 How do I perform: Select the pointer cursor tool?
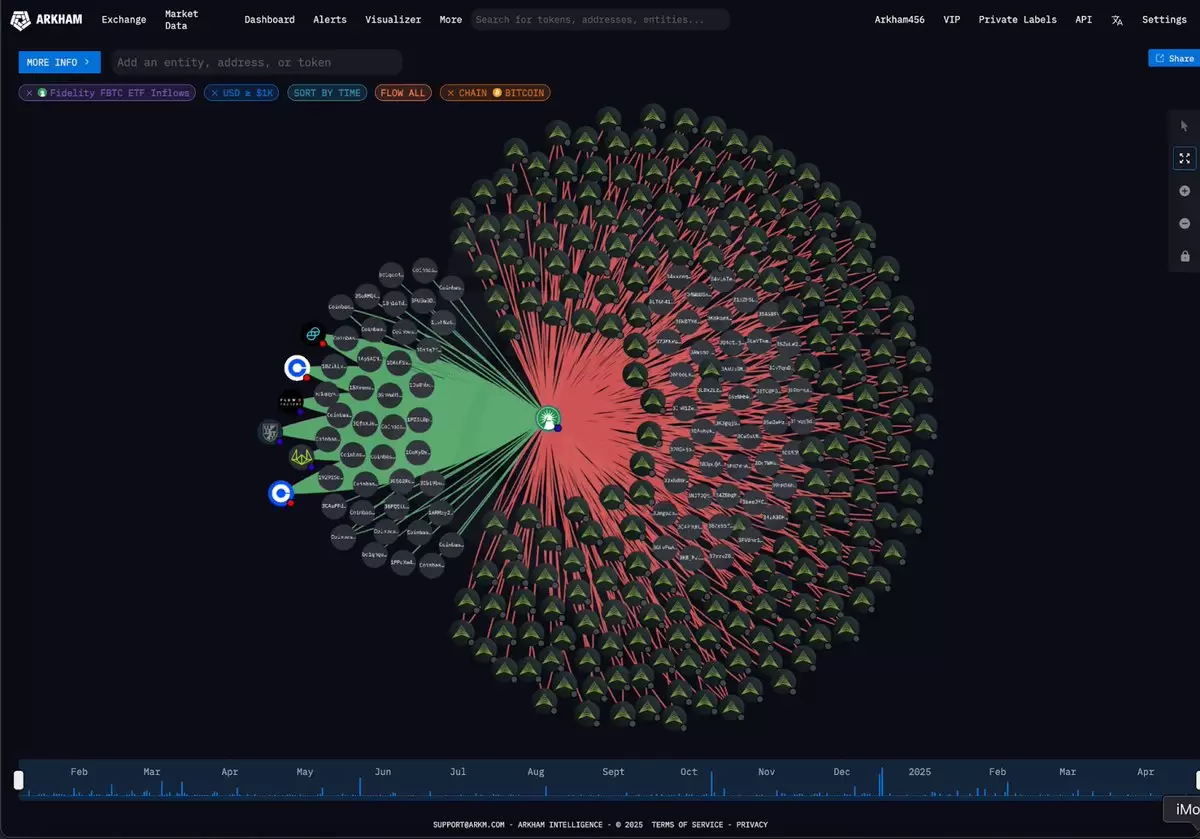pos(1185,126)
